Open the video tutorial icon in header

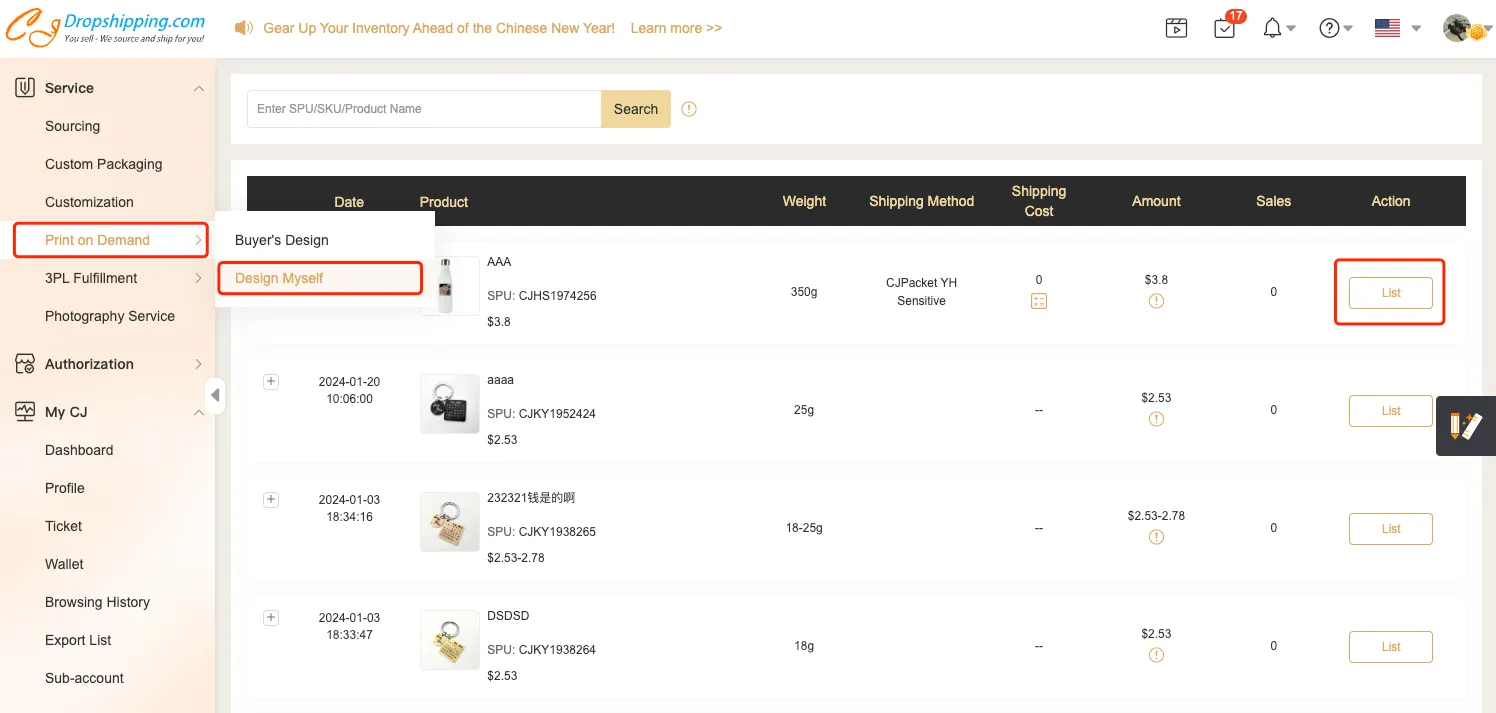[1176, 28]
